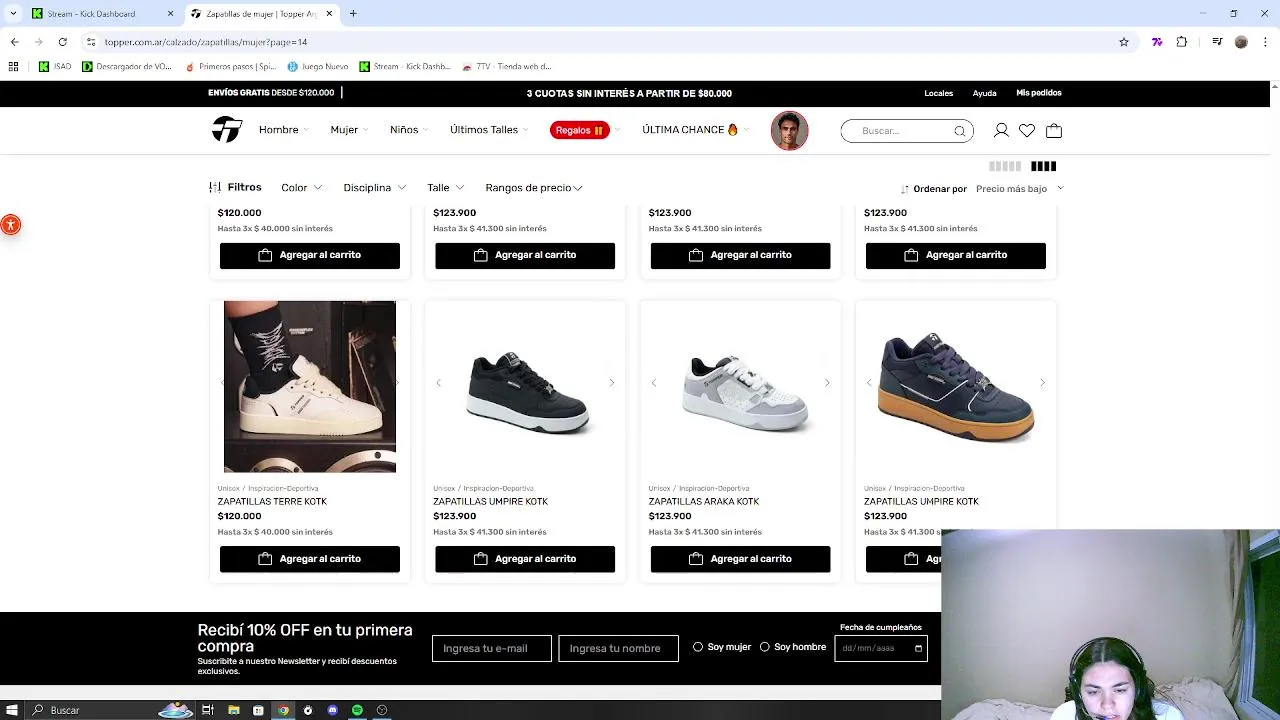The image size is (1280, 720).
Task: Switch to five-column grid view
Action: point(1005,166)
